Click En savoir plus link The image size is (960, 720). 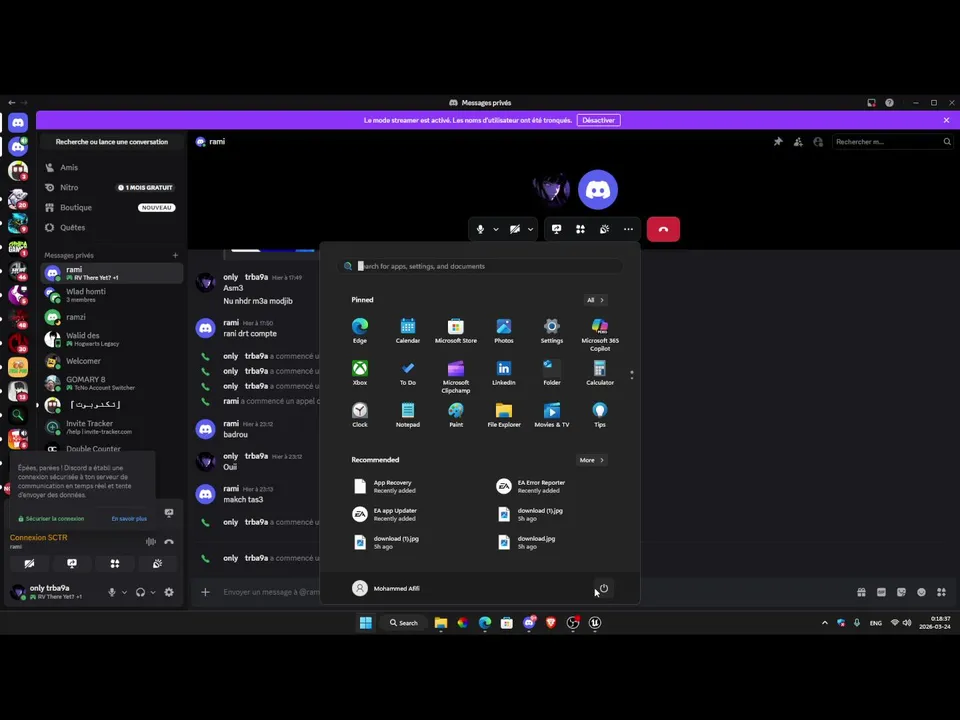tap(129, 519)
